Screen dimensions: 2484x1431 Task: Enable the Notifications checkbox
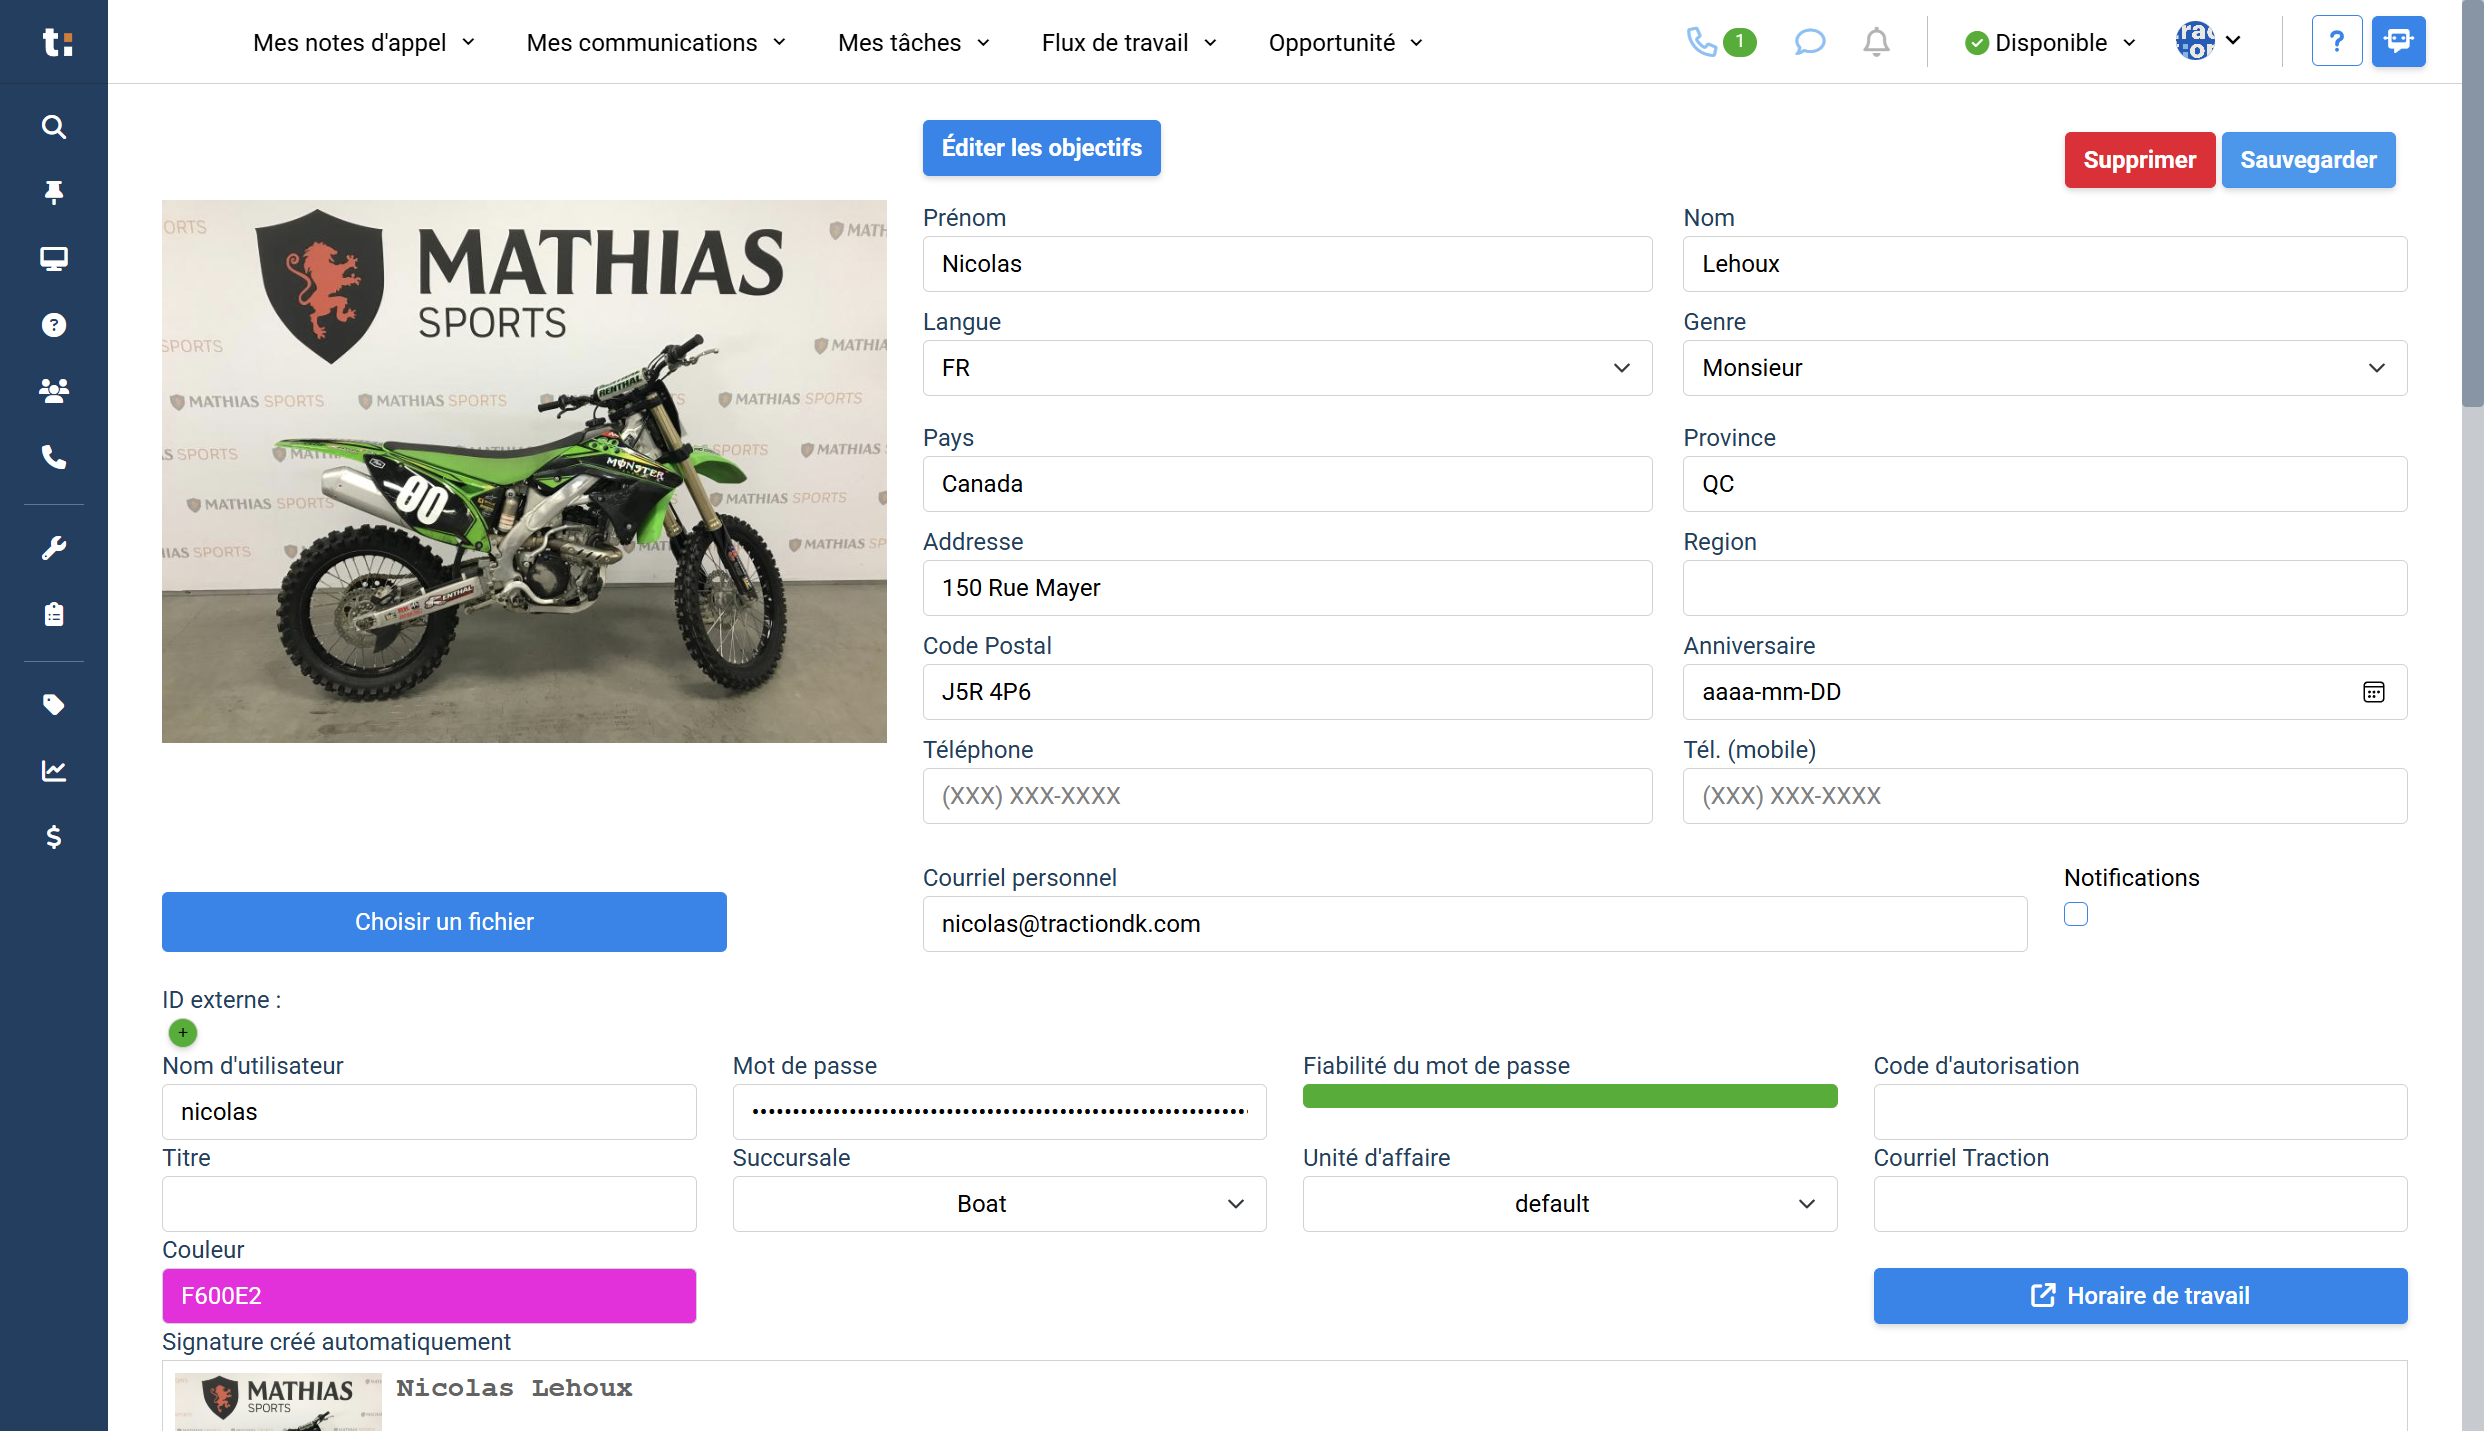(x=2076, y=914)
